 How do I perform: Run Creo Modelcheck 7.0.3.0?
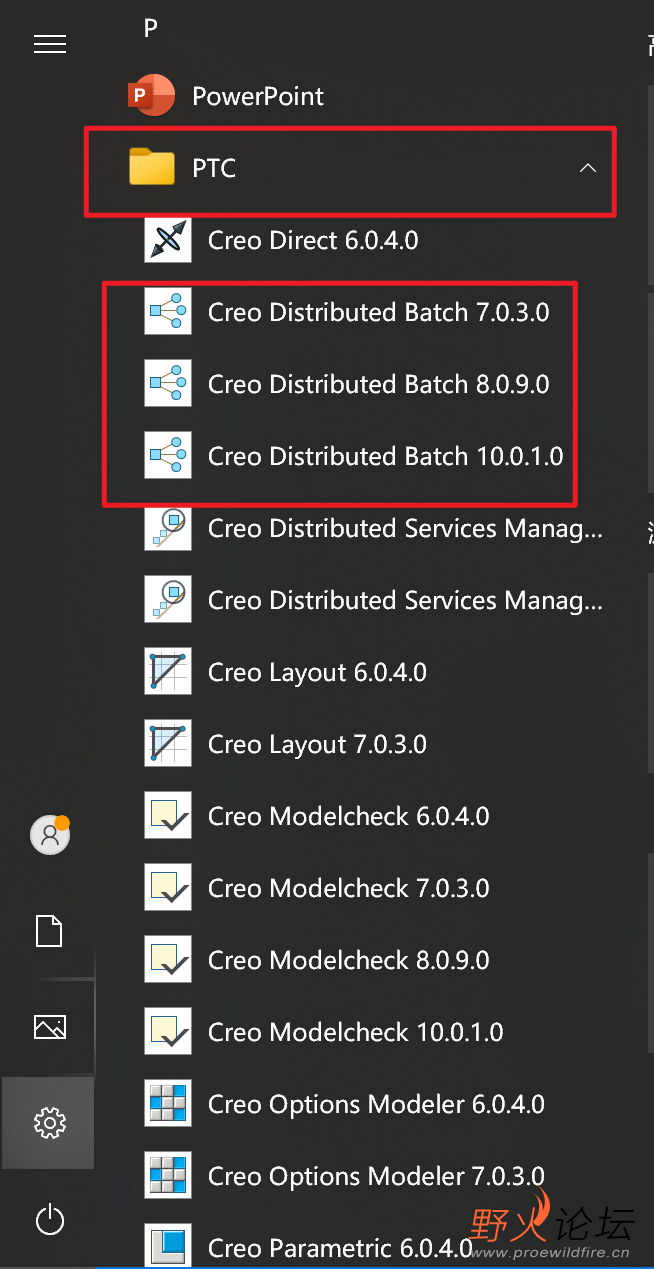348,888
